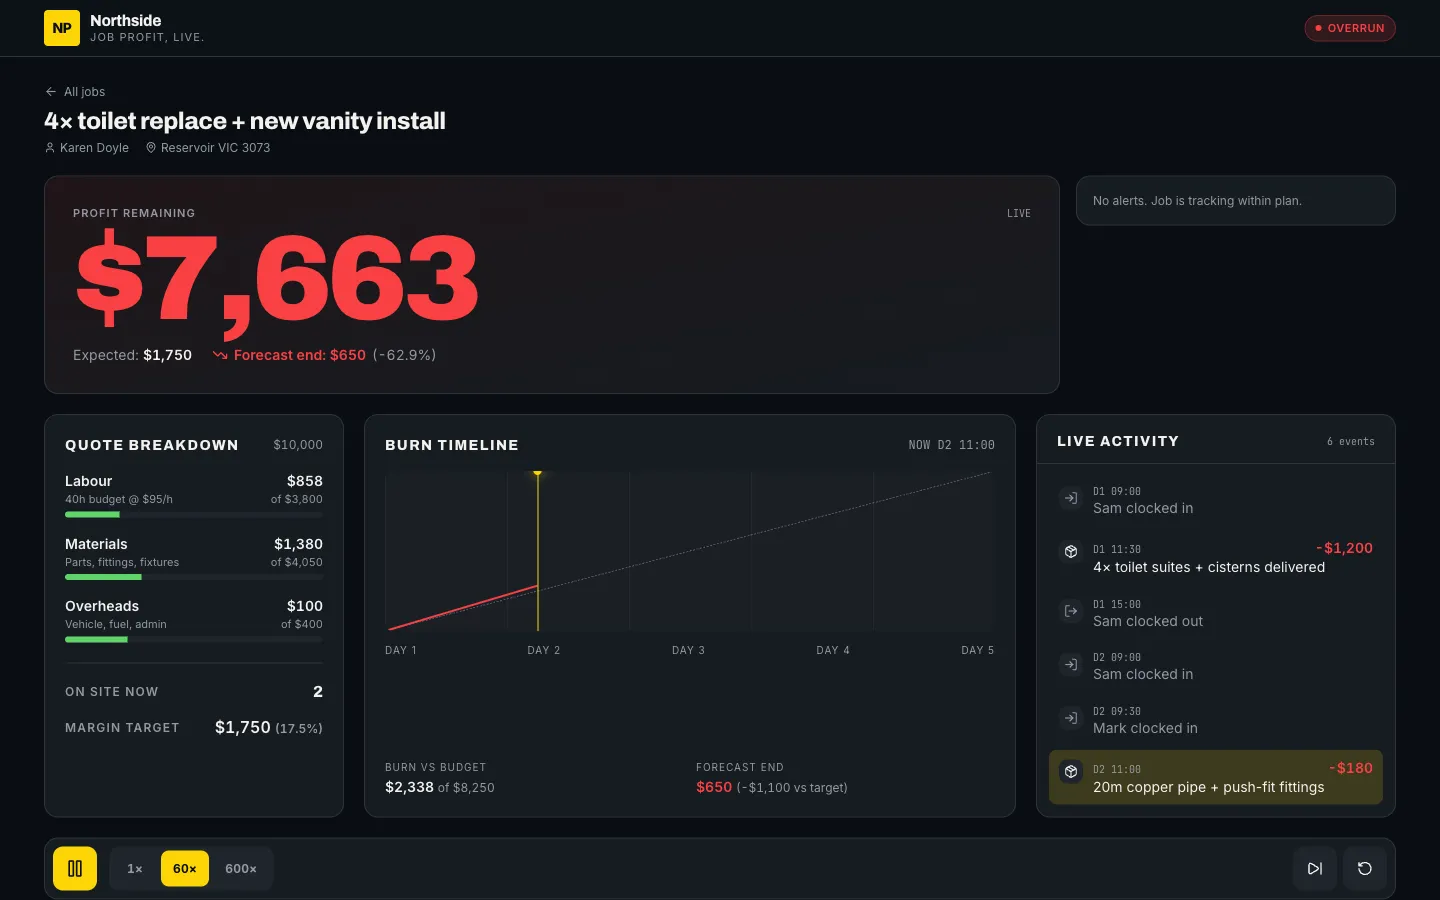
Task: Click 'MARGIN TARGET' label
Action: tap(122, 728)
